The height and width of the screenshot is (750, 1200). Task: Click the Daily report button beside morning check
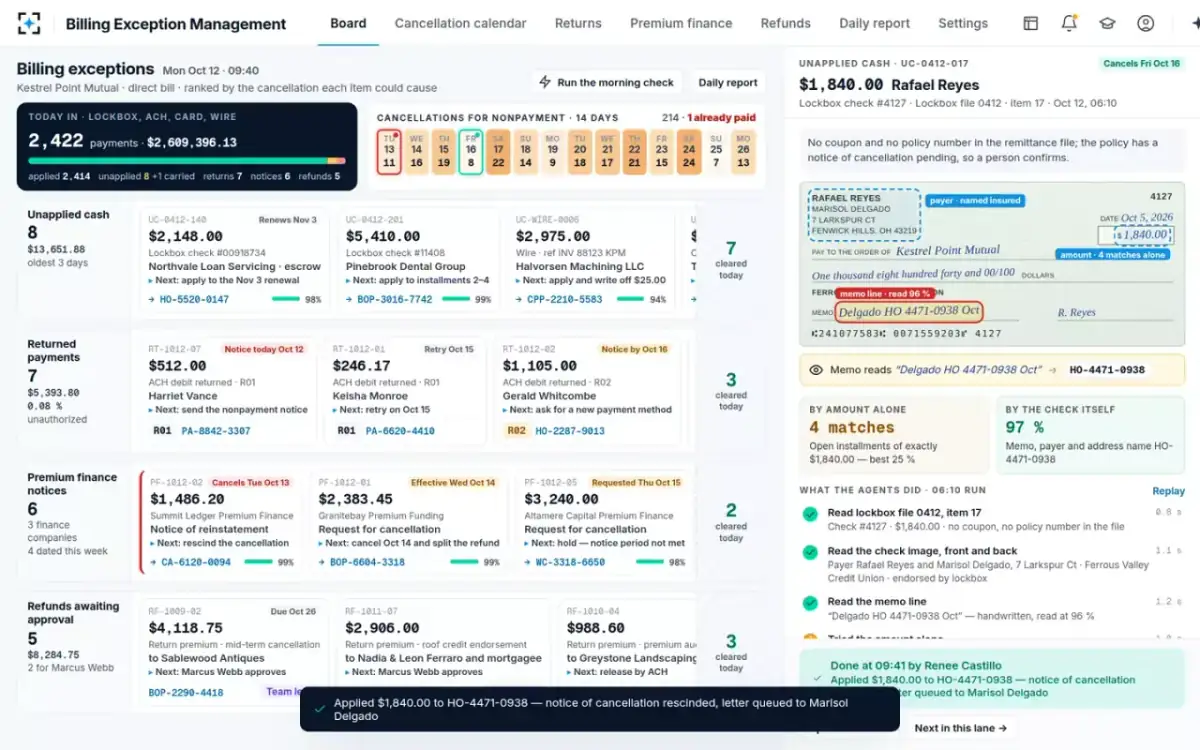[728, 83]
